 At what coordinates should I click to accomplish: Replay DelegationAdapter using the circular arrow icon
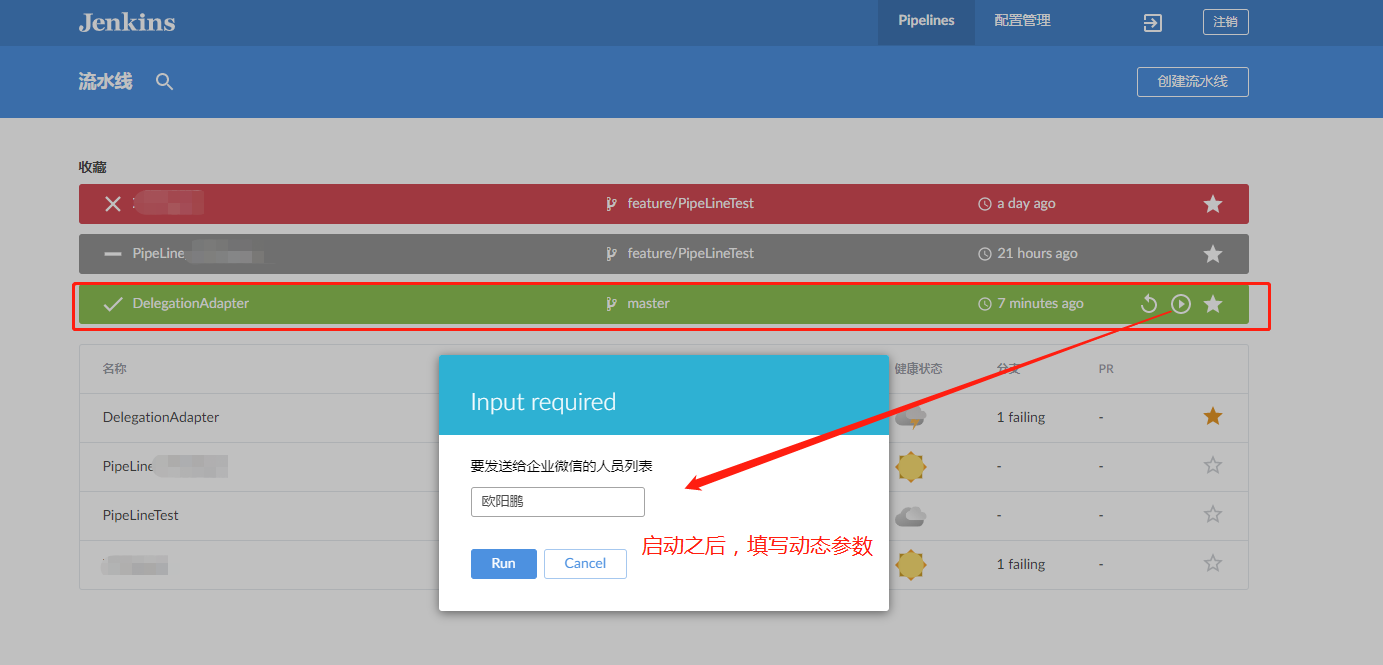click(1148, 303)
